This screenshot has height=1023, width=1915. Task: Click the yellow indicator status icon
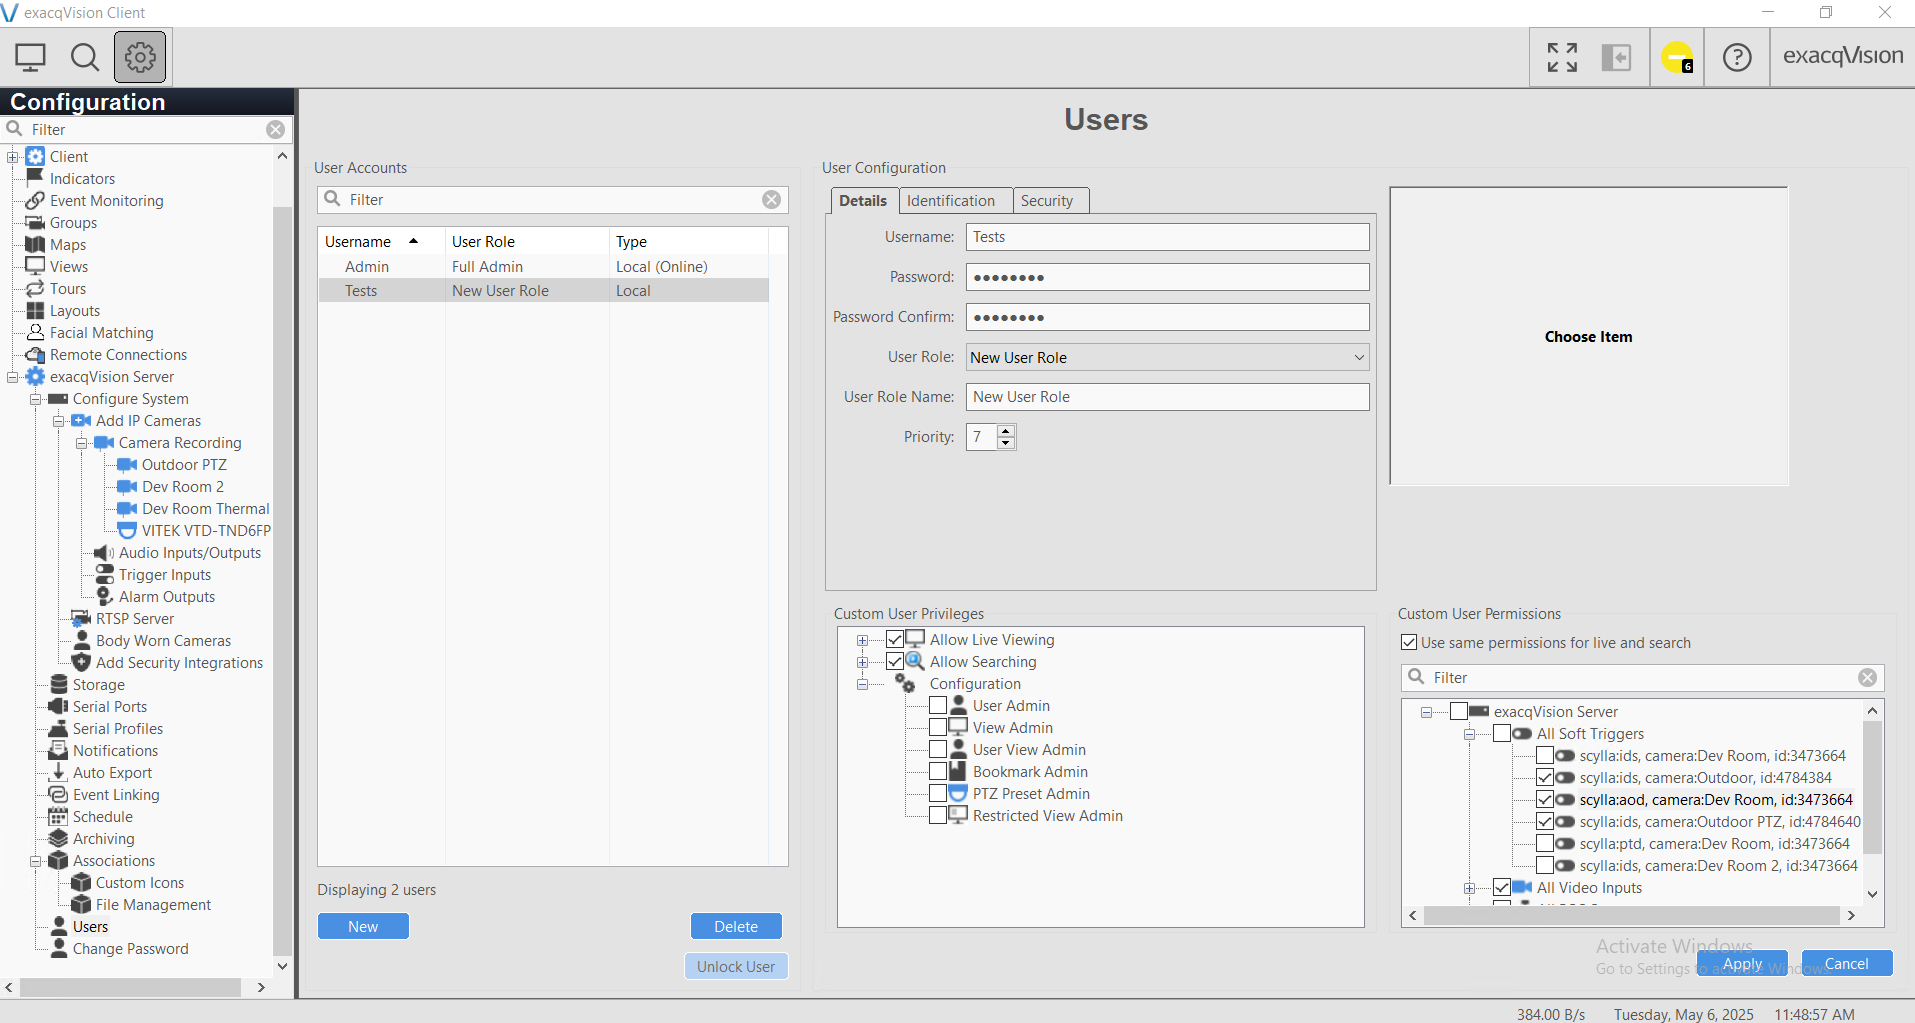[1677, 57]
